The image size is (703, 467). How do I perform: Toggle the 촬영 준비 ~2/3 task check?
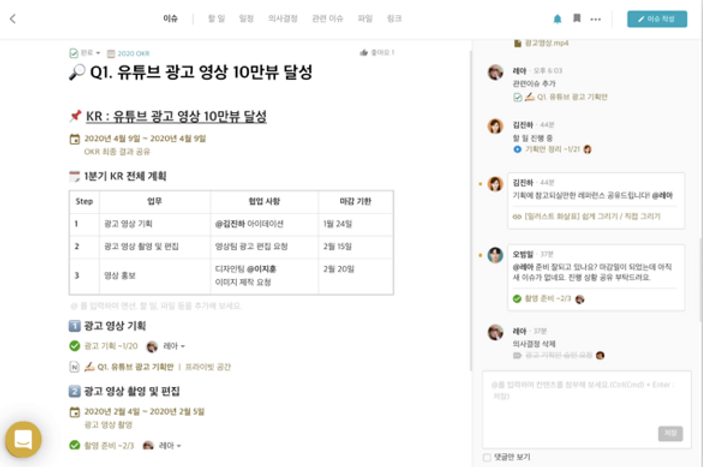tap(74, 445)
